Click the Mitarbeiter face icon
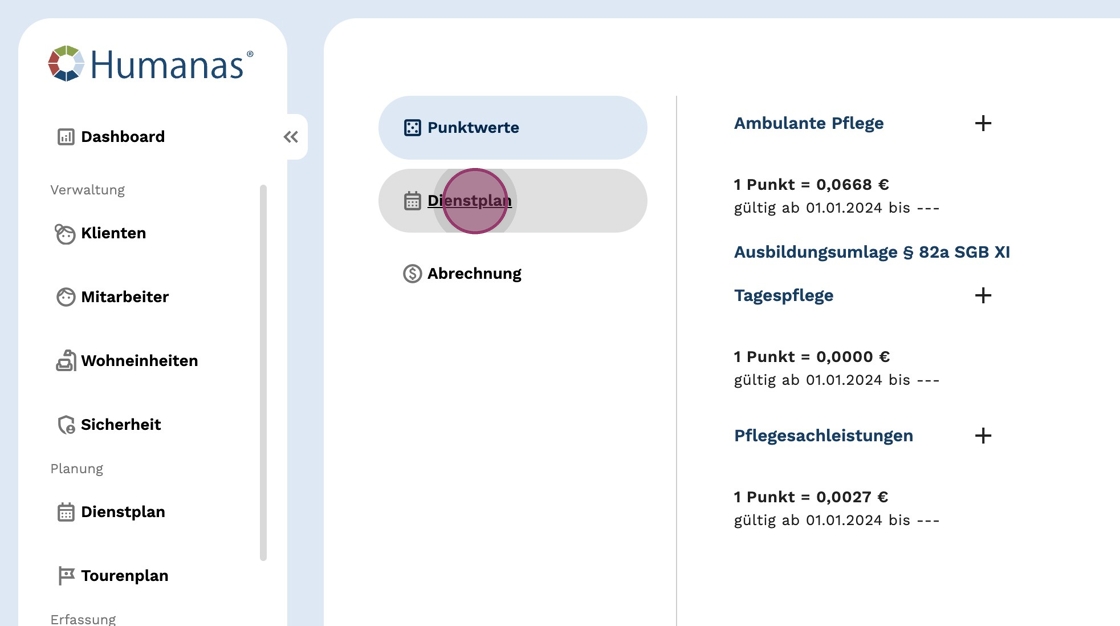This screenshot has height=626, width=1120. [x=66, y=297]
